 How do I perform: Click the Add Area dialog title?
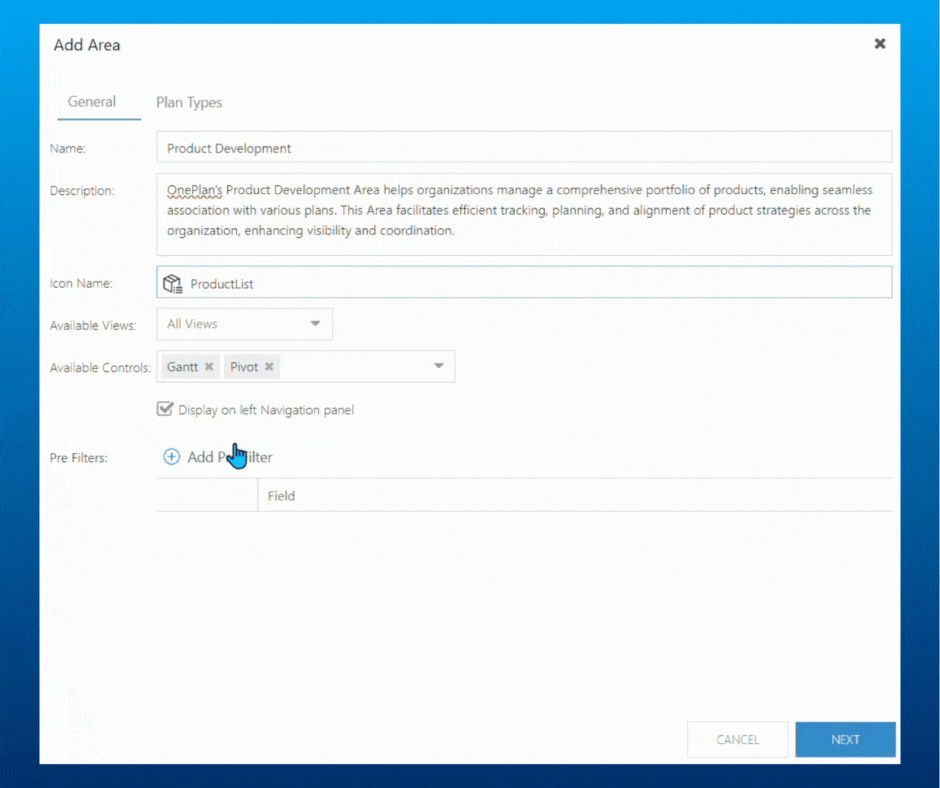87,45
